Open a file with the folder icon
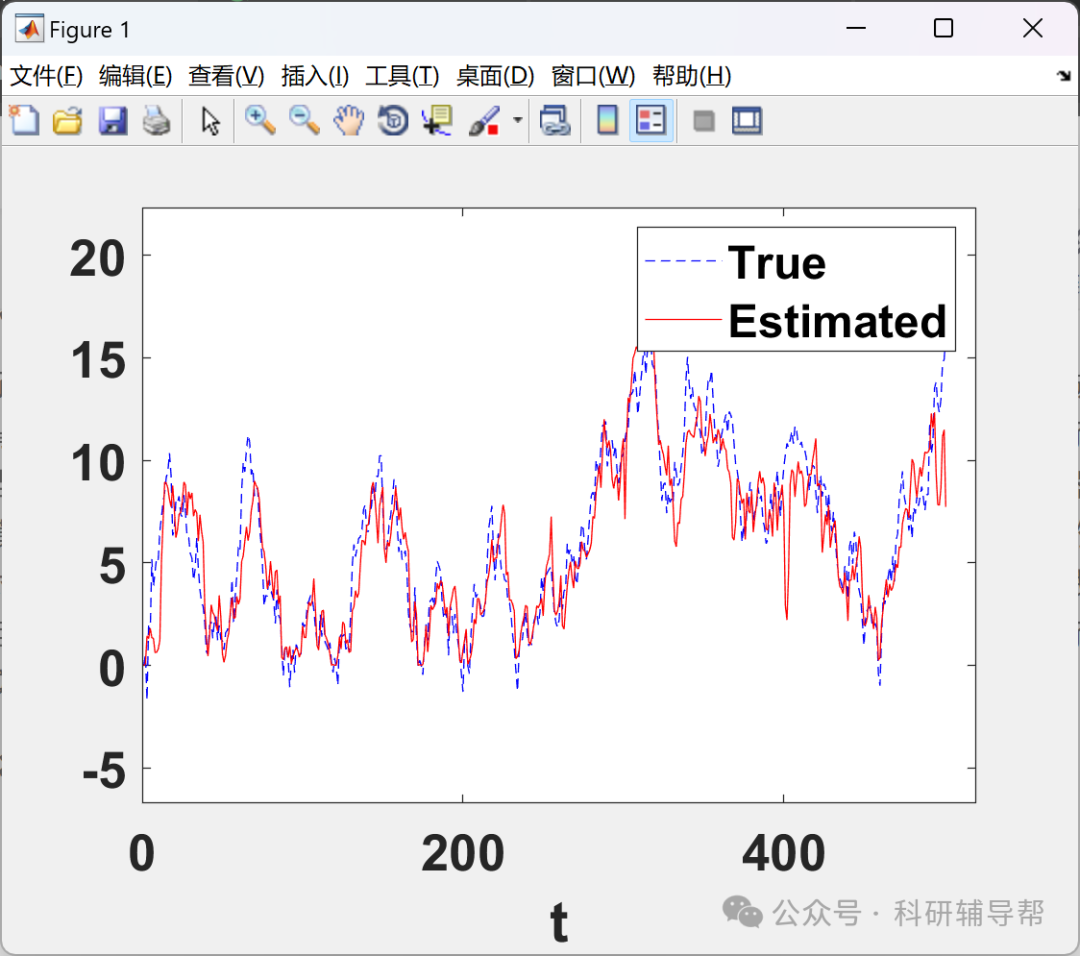 tap(68, 121)
